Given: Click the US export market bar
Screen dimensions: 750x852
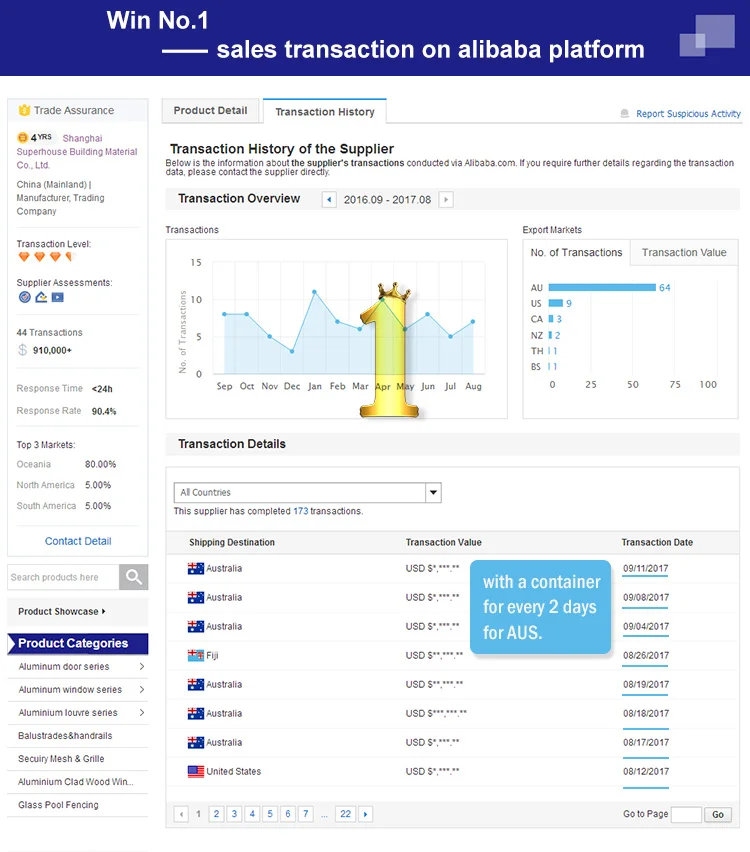Looking at the screenshot, I should click(555, 303).
